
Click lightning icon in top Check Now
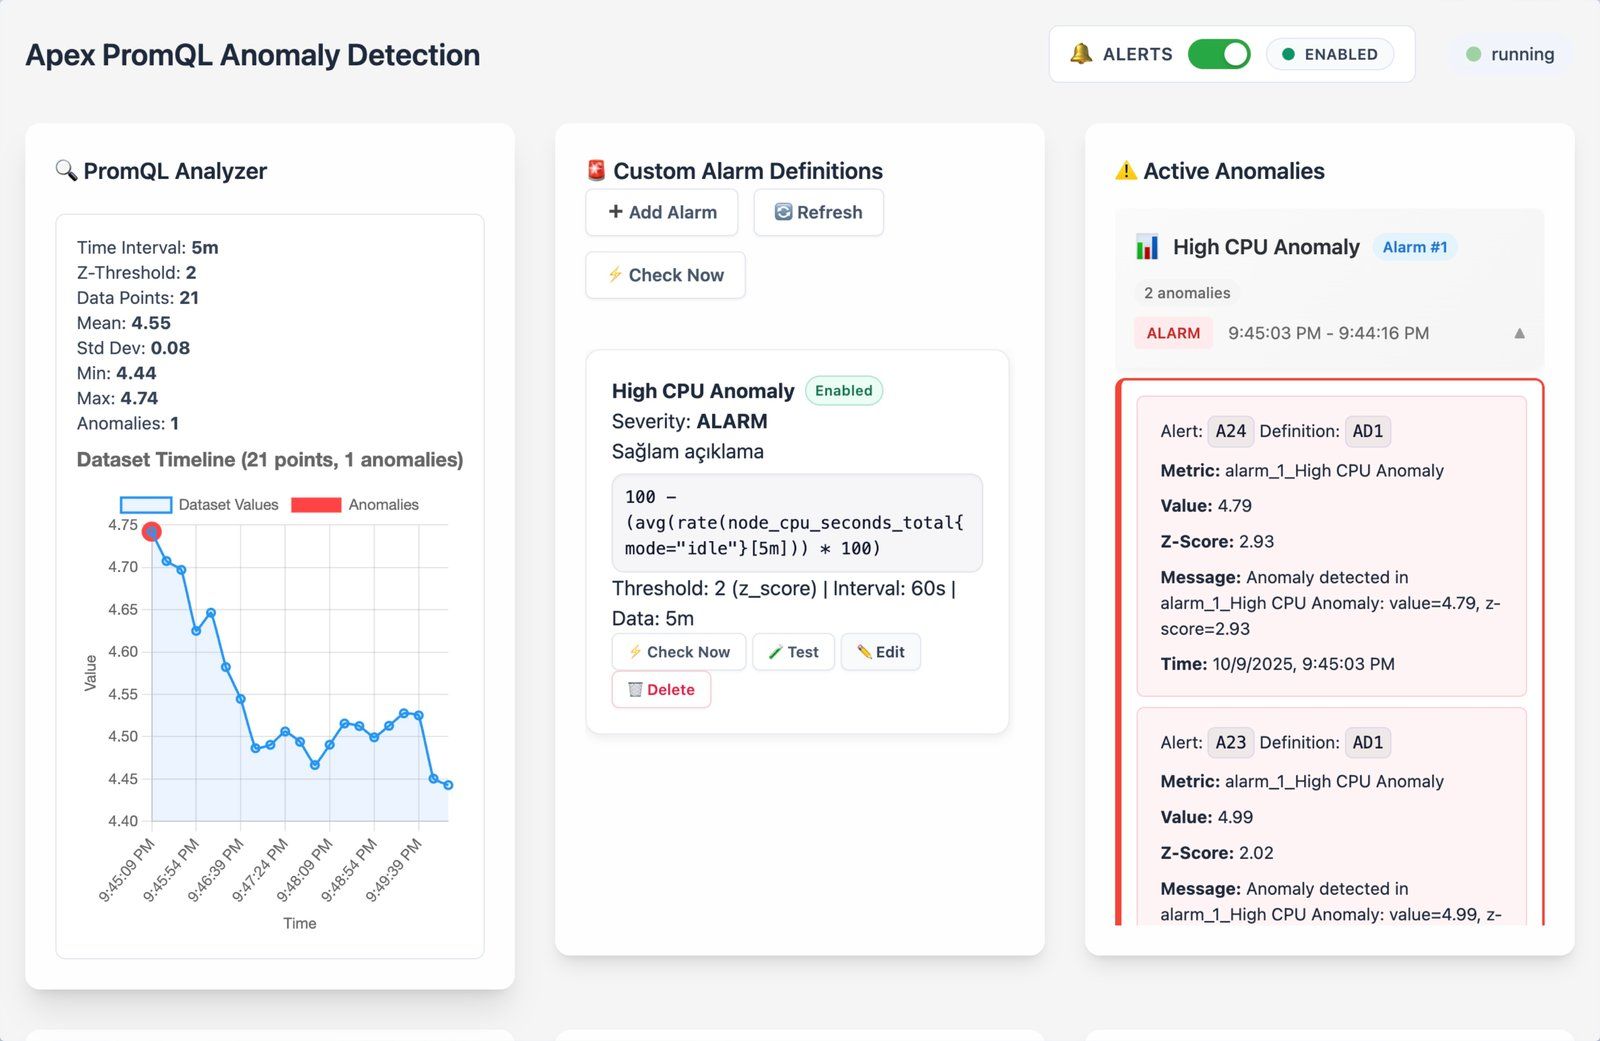[x=615, y=275]
